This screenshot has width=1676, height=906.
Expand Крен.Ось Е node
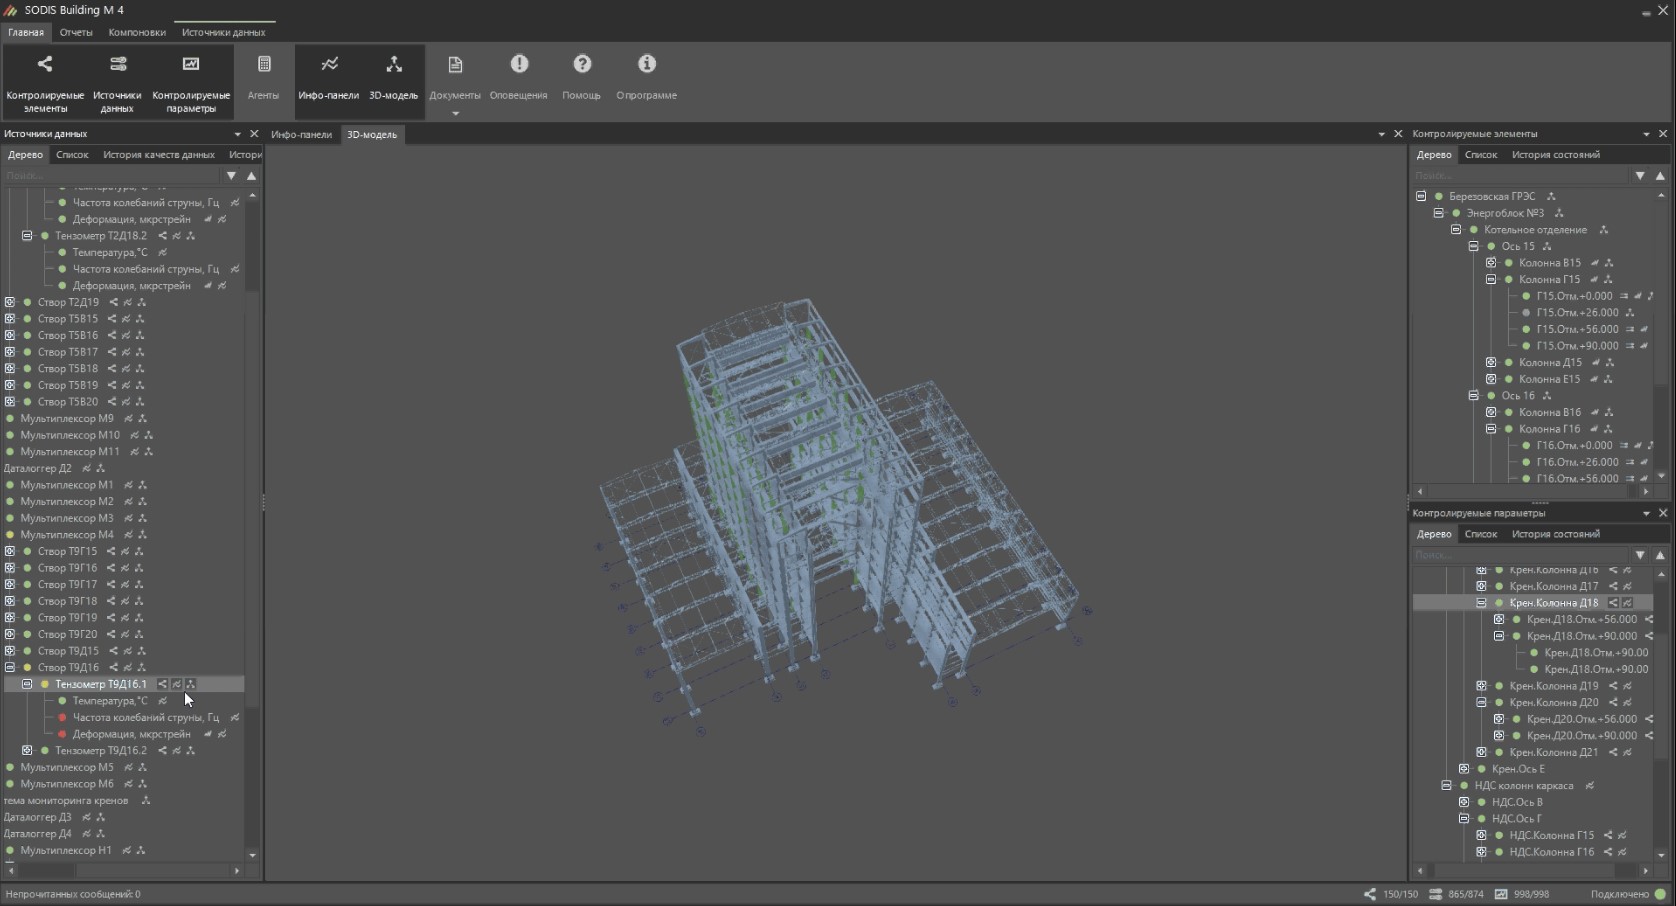(x=1464, y=769)
